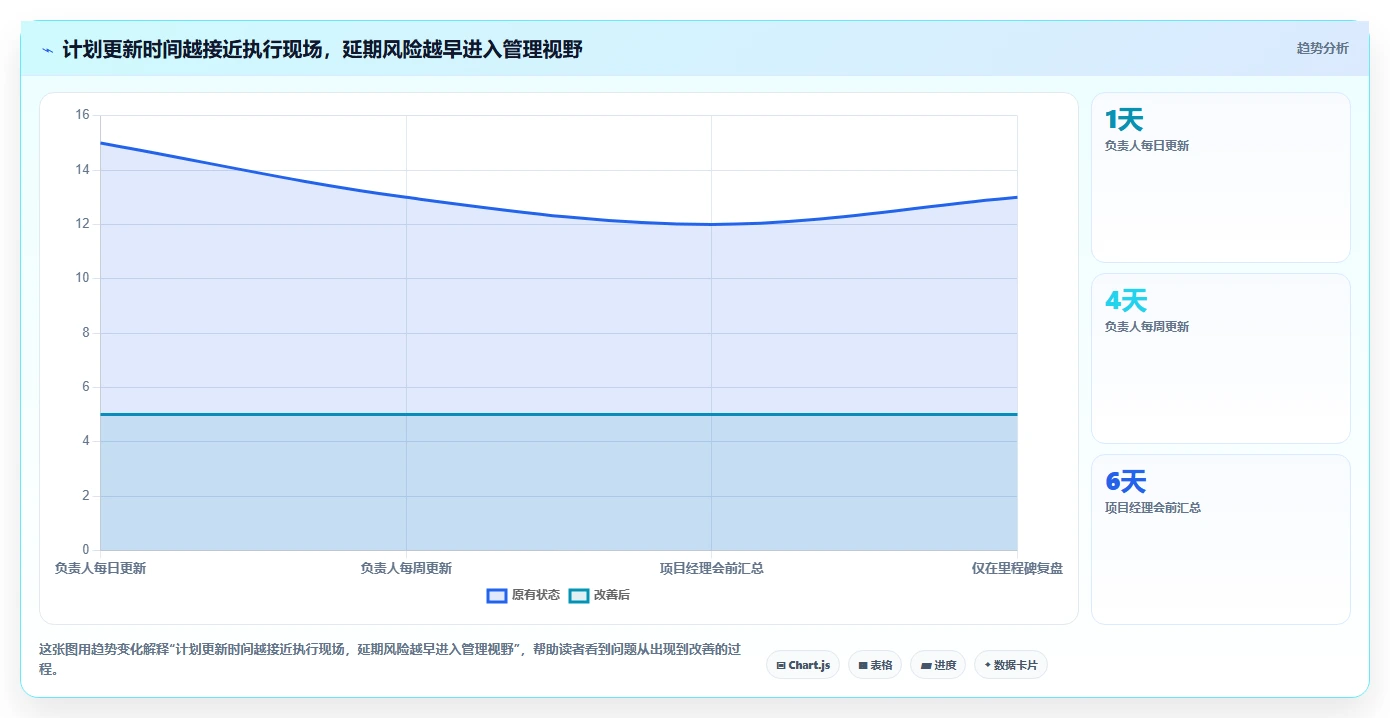This screenshot has height=718, width=1390.
Task: Click the y-axis value 0
Action: click(x=85, y=550)
